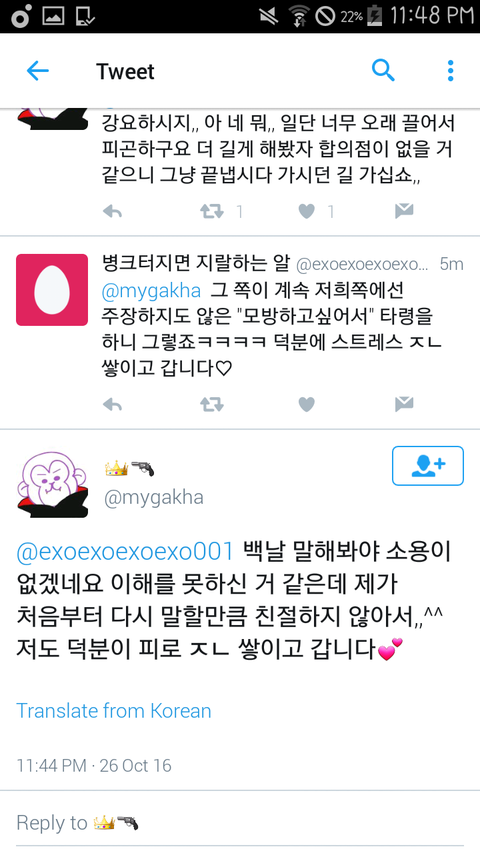The height and width of the screenshot is (853, 480).
Task: Retweet the egg avatar user's tweet
Action: point(212,404)
